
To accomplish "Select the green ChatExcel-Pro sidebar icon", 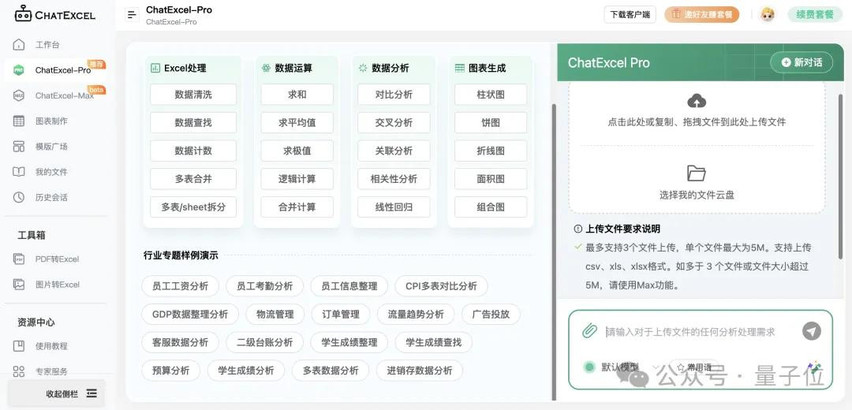I will coord(19,70).
